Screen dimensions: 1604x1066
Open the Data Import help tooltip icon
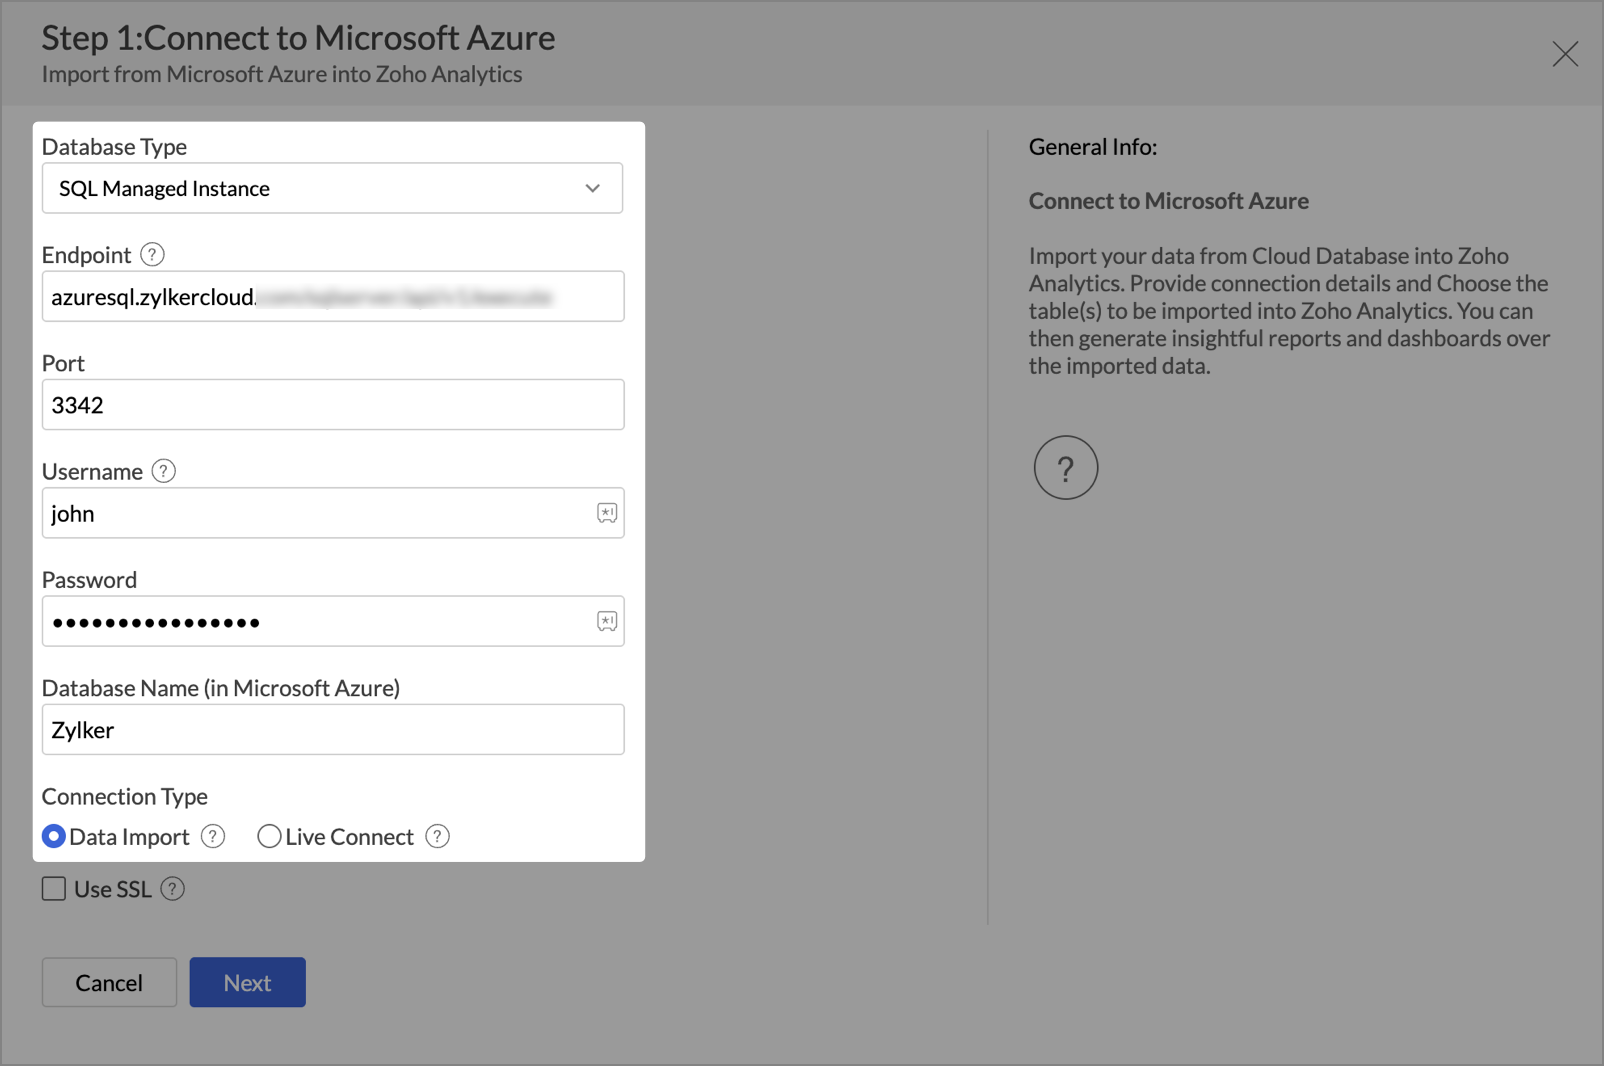click(213, 836)
